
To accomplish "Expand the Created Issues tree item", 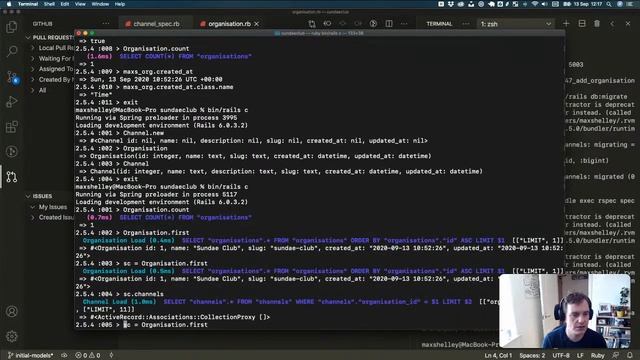I will click(x=53, y=218).
